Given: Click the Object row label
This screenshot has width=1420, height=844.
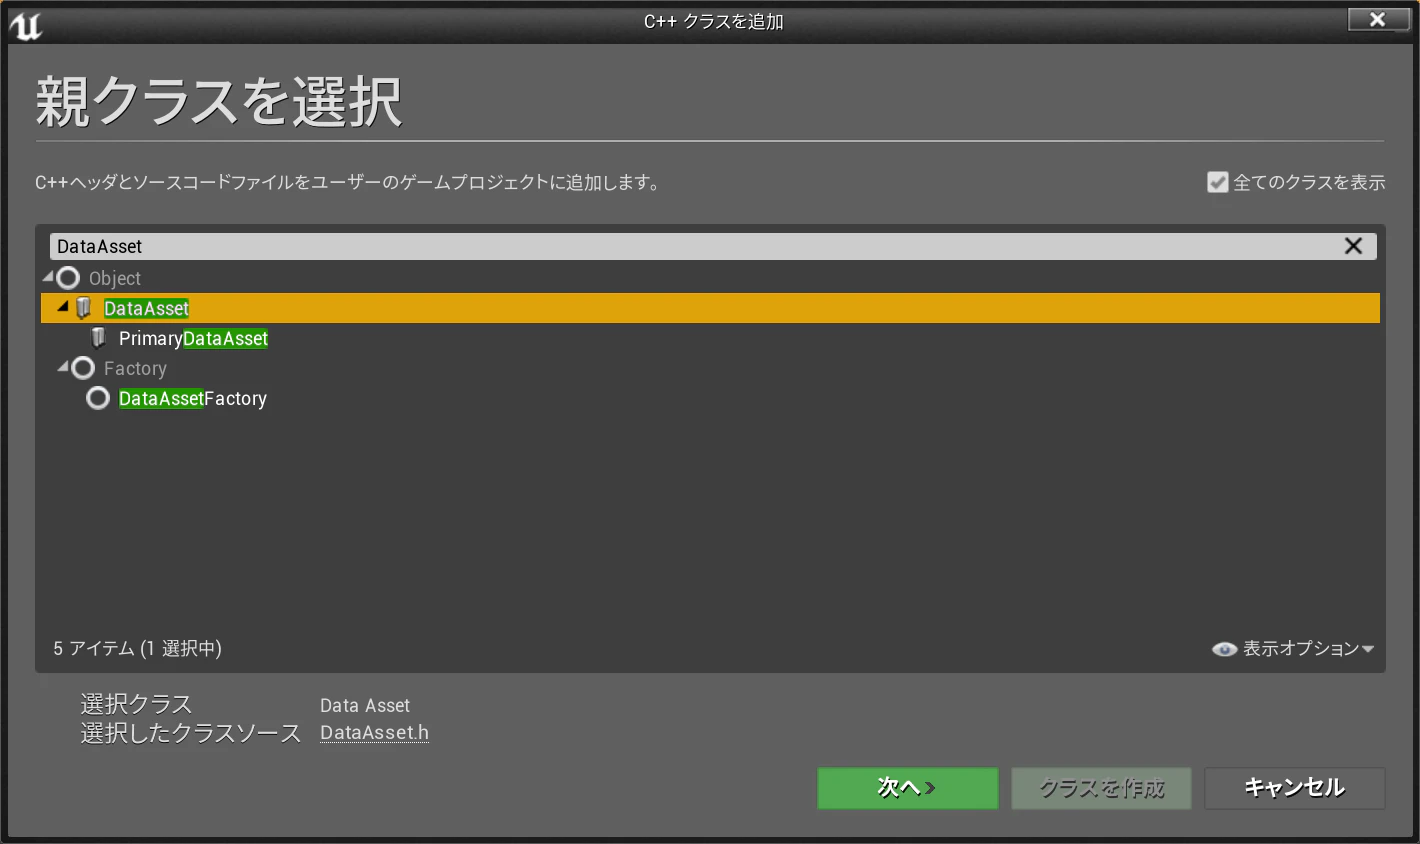Looking at the screenshot, I should (x=115, y=278).
